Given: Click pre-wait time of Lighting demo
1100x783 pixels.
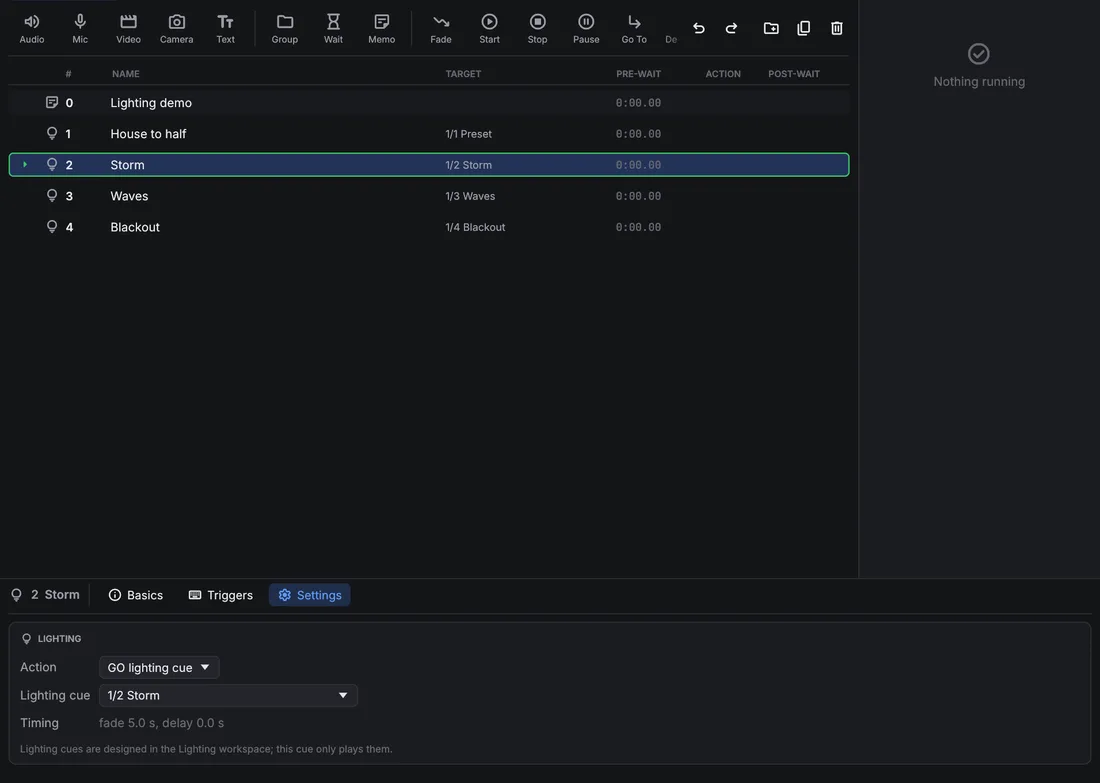Looking at the screenshot, I should coord(638,102).
